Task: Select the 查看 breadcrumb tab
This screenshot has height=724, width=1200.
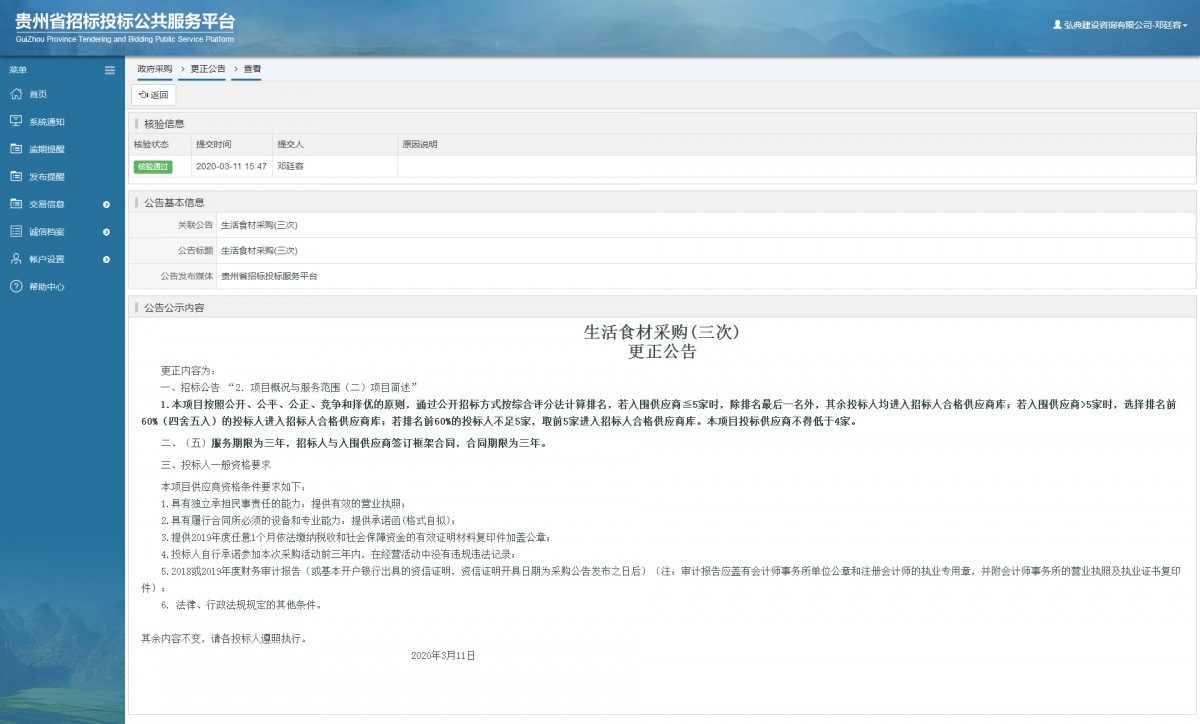Action: [252, 69]
